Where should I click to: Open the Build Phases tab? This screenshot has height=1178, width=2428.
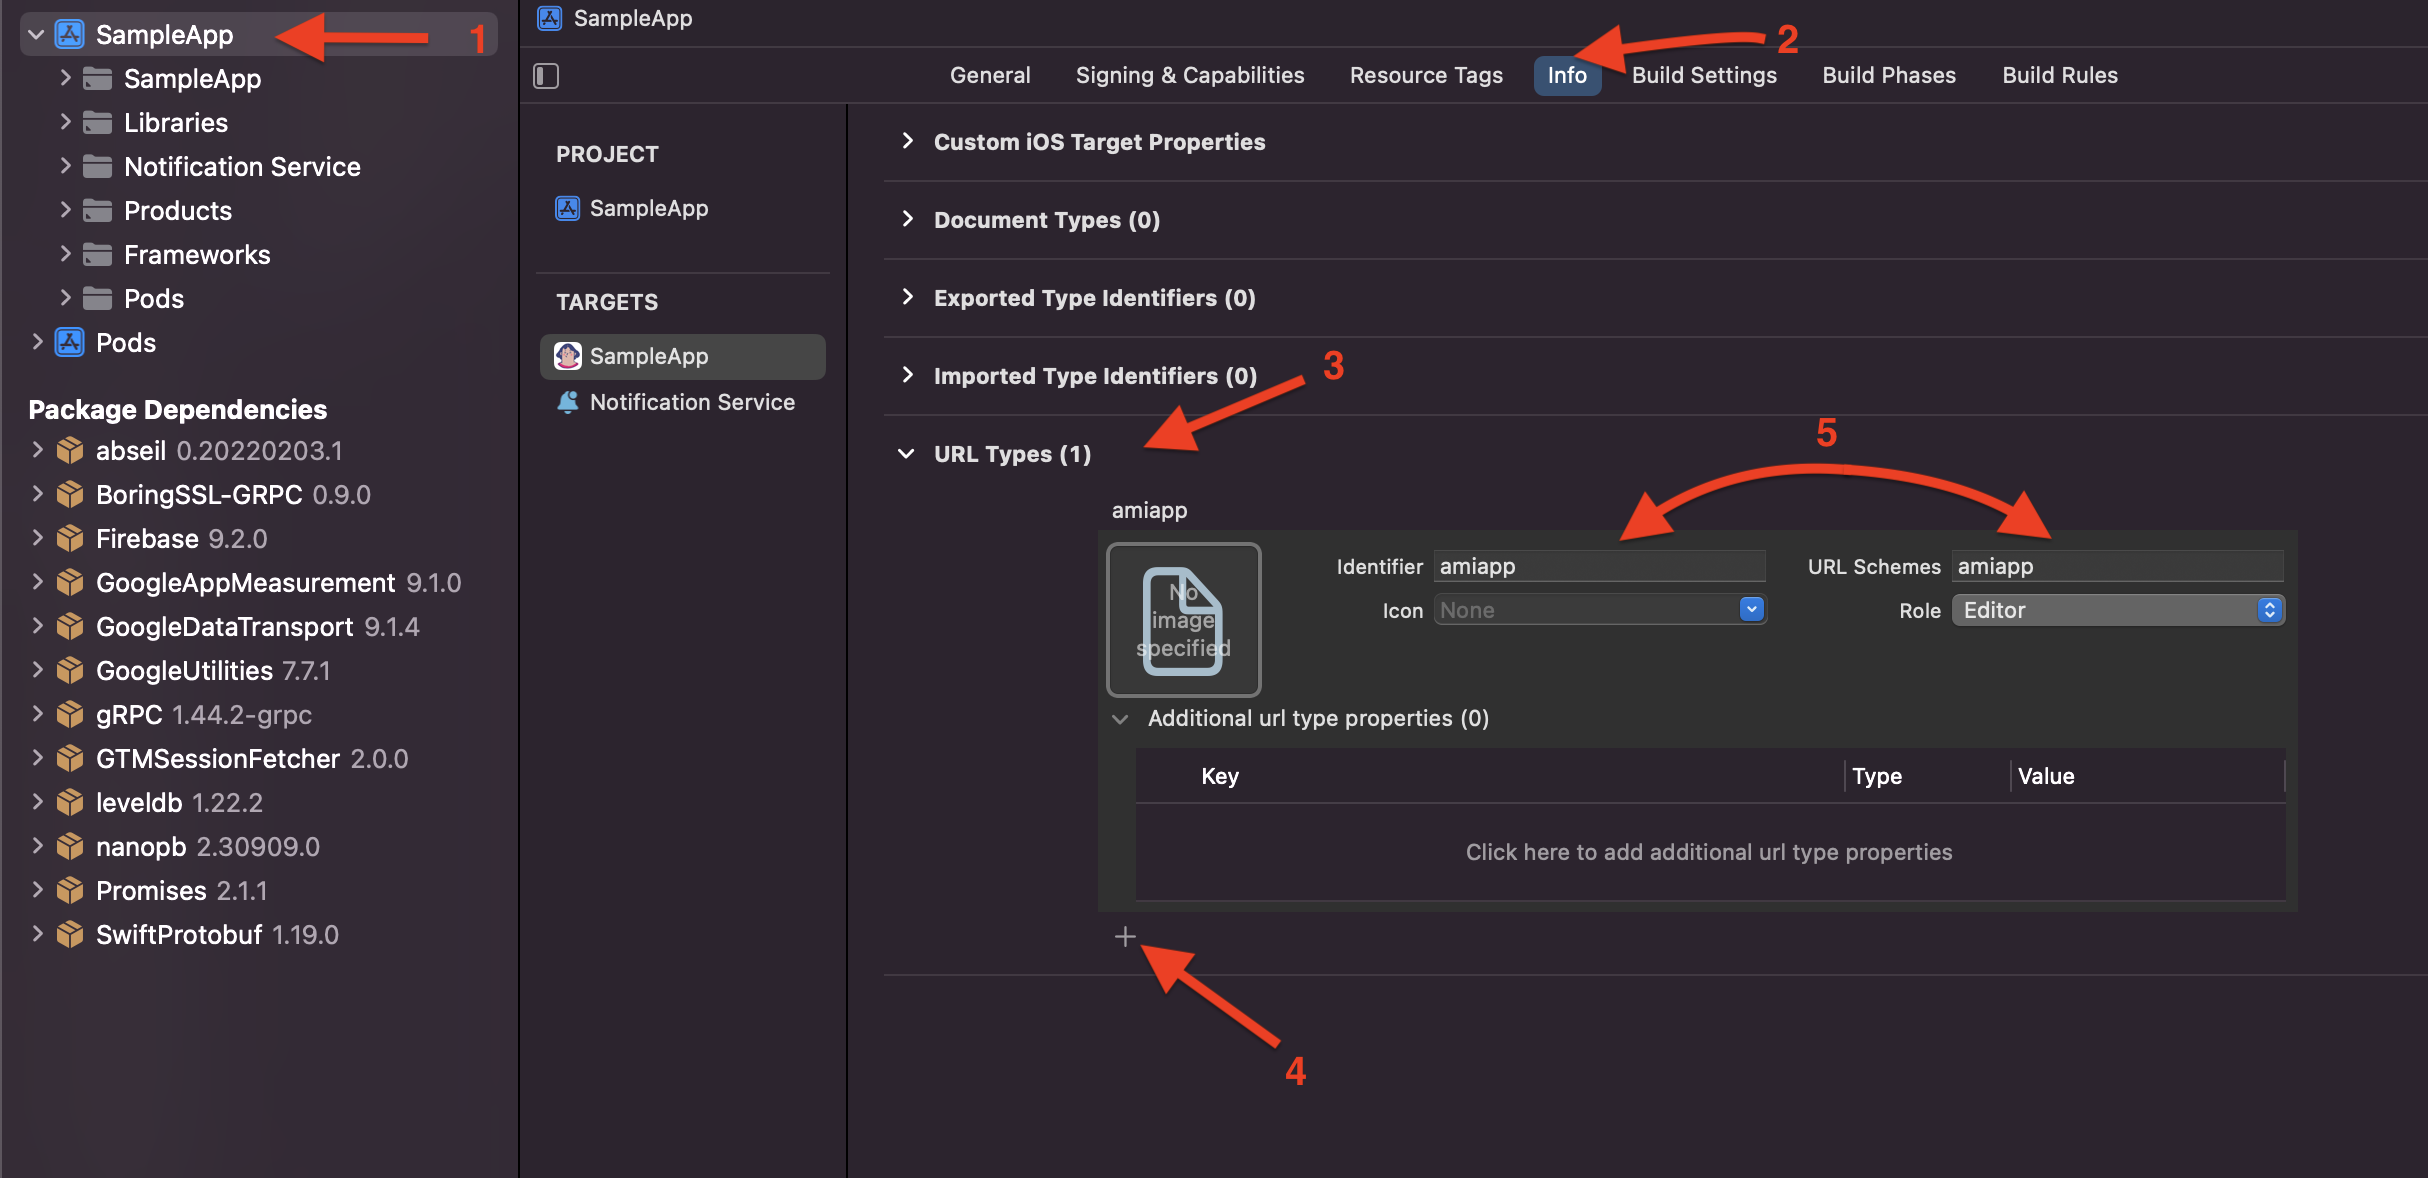[x=1889, y=76]
